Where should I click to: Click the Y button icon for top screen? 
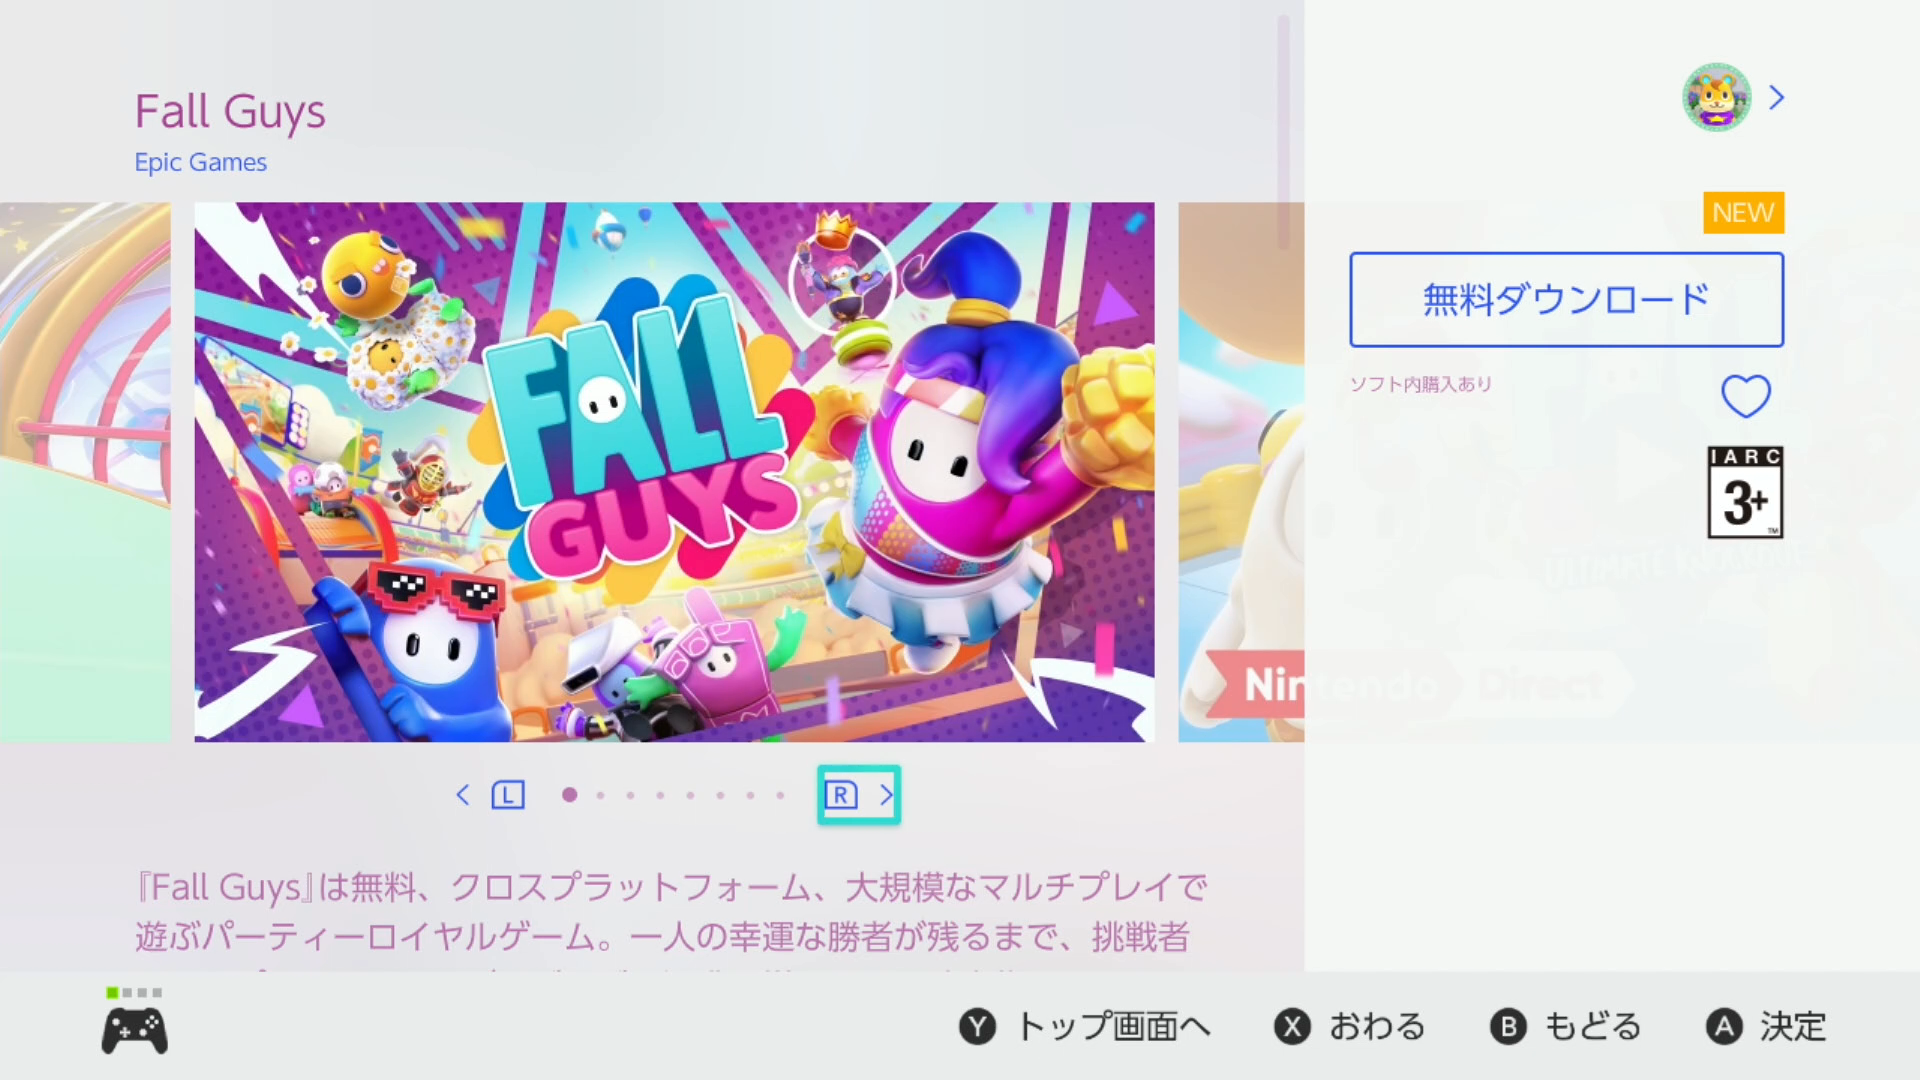pyautogui.click(x=977, y=1027)
